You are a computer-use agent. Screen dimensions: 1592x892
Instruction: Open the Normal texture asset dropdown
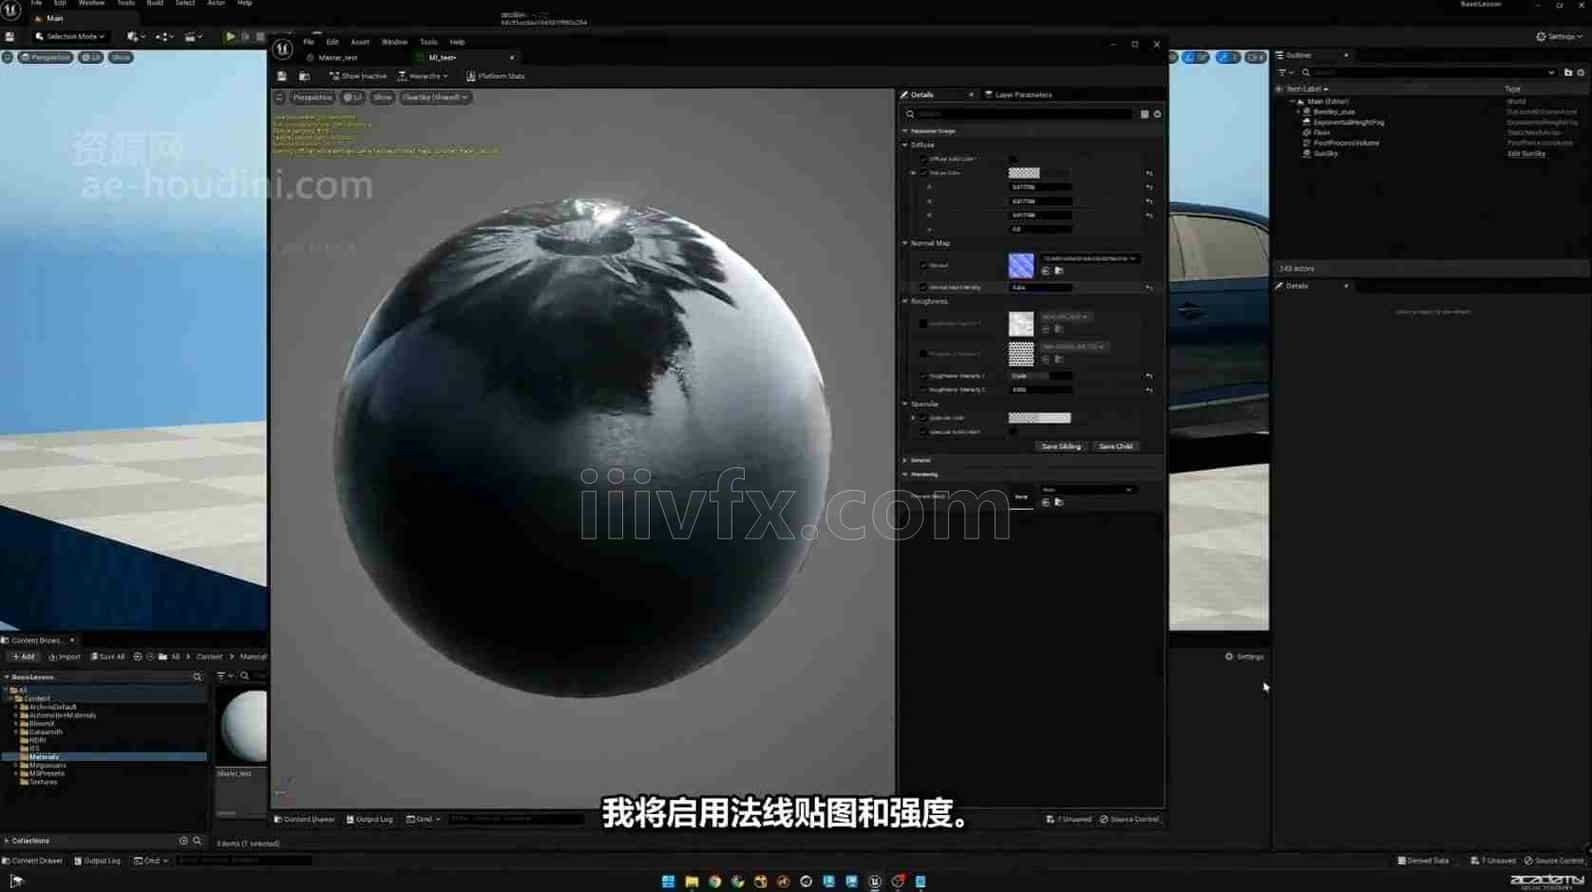1090,258
